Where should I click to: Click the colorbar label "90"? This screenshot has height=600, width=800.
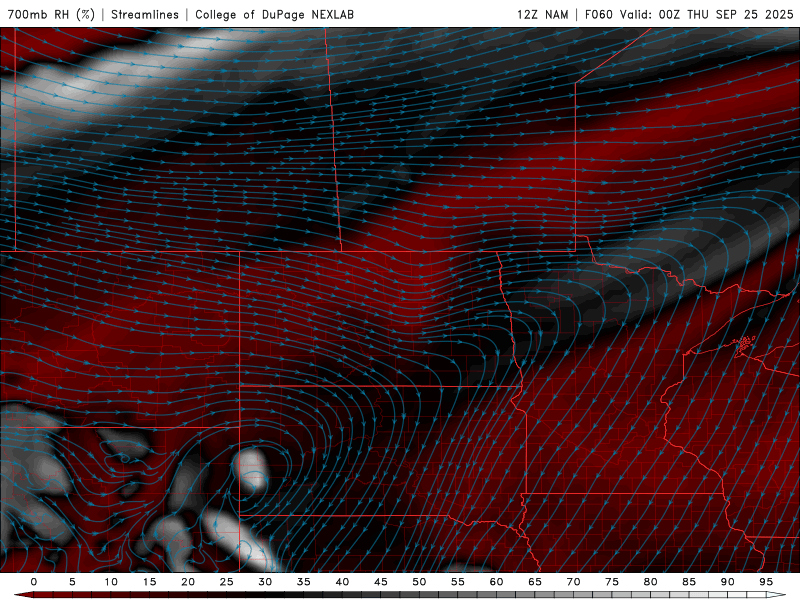[x=727, y=582]
